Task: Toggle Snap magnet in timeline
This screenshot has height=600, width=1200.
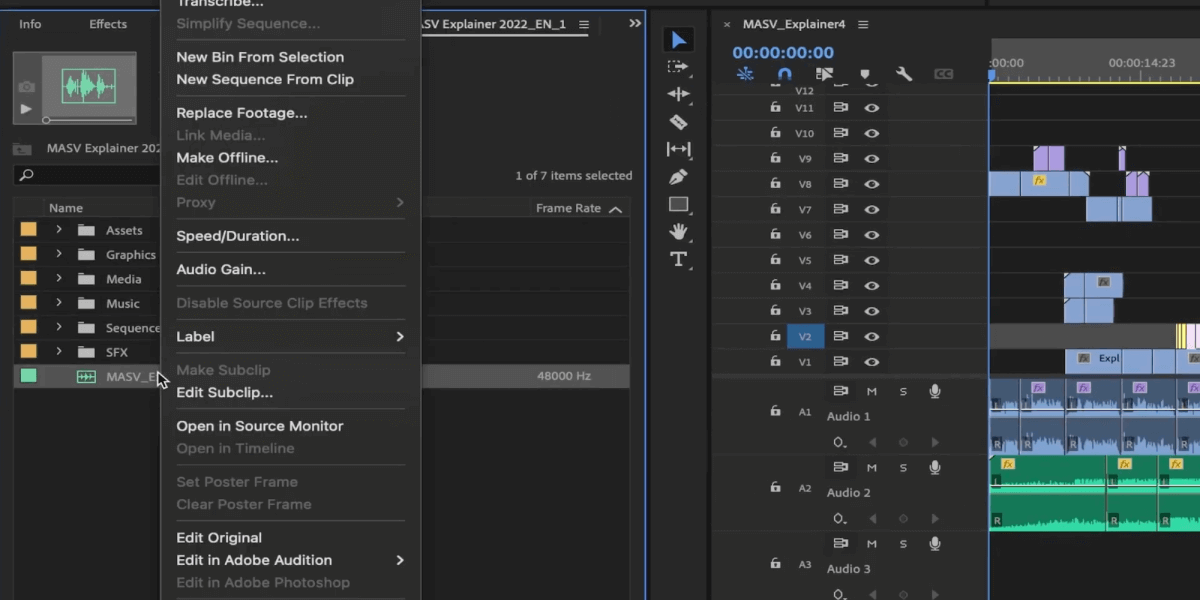Action: (785, 74)
